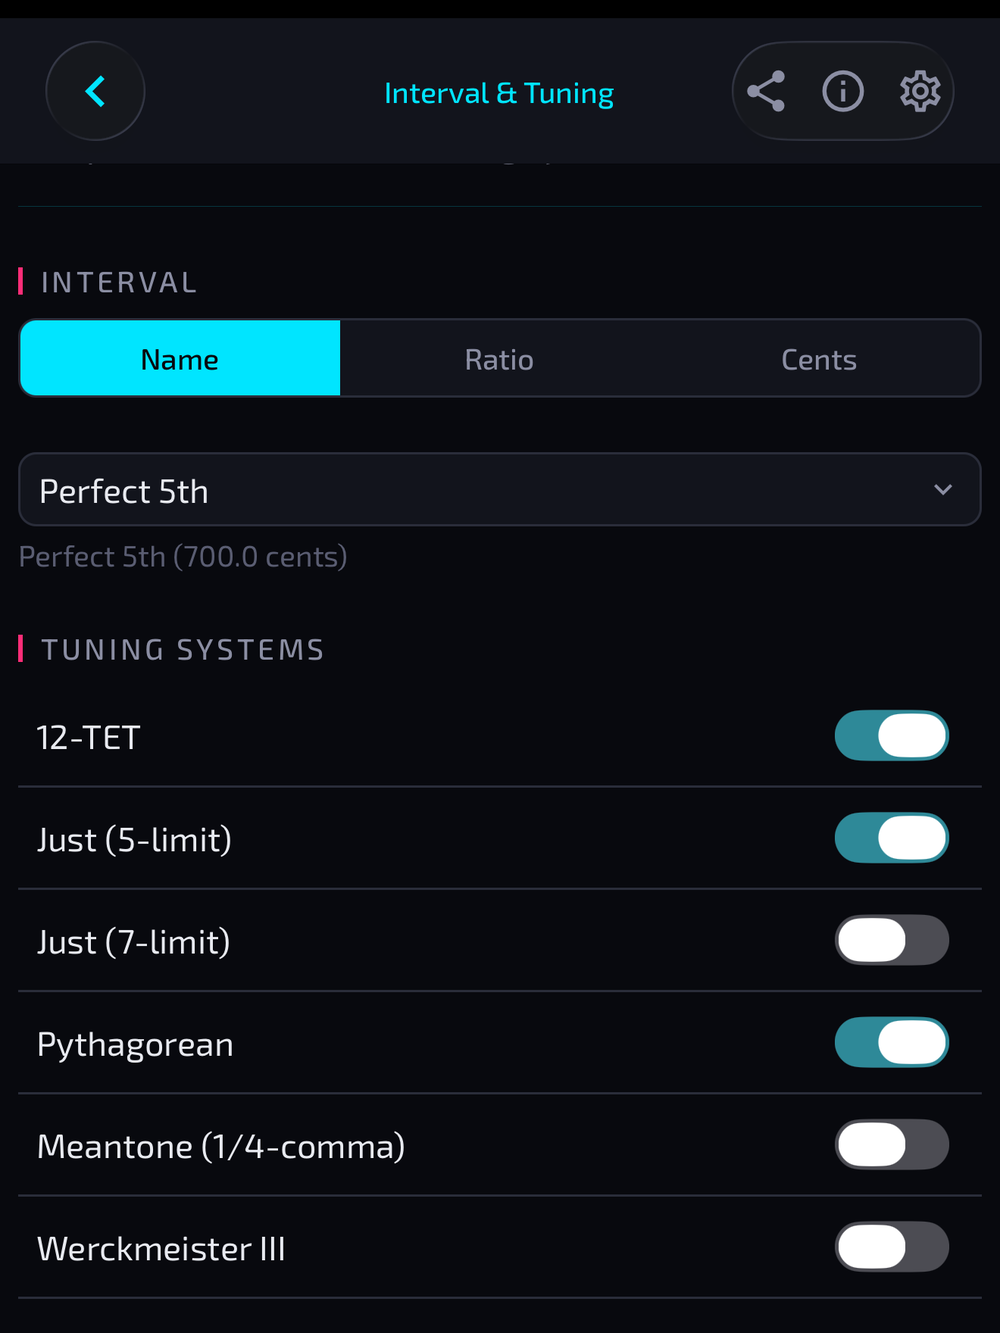Tap the Interval section header
Image resolution: width=1000 pixels, height=1333 pixels.
[118, 281]
